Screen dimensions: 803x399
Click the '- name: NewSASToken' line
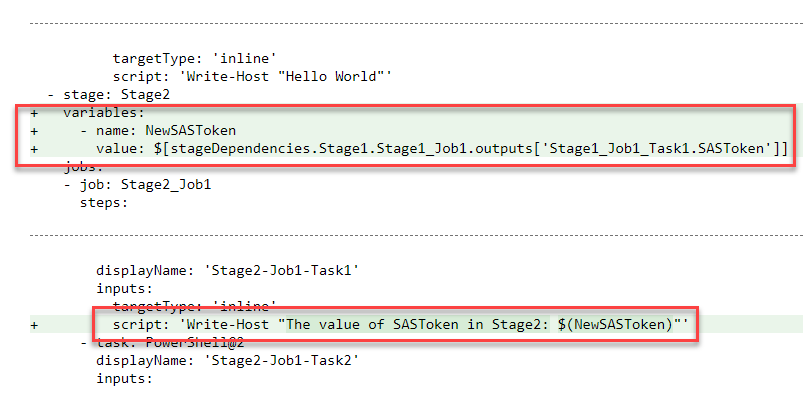(x=158, y=131)
